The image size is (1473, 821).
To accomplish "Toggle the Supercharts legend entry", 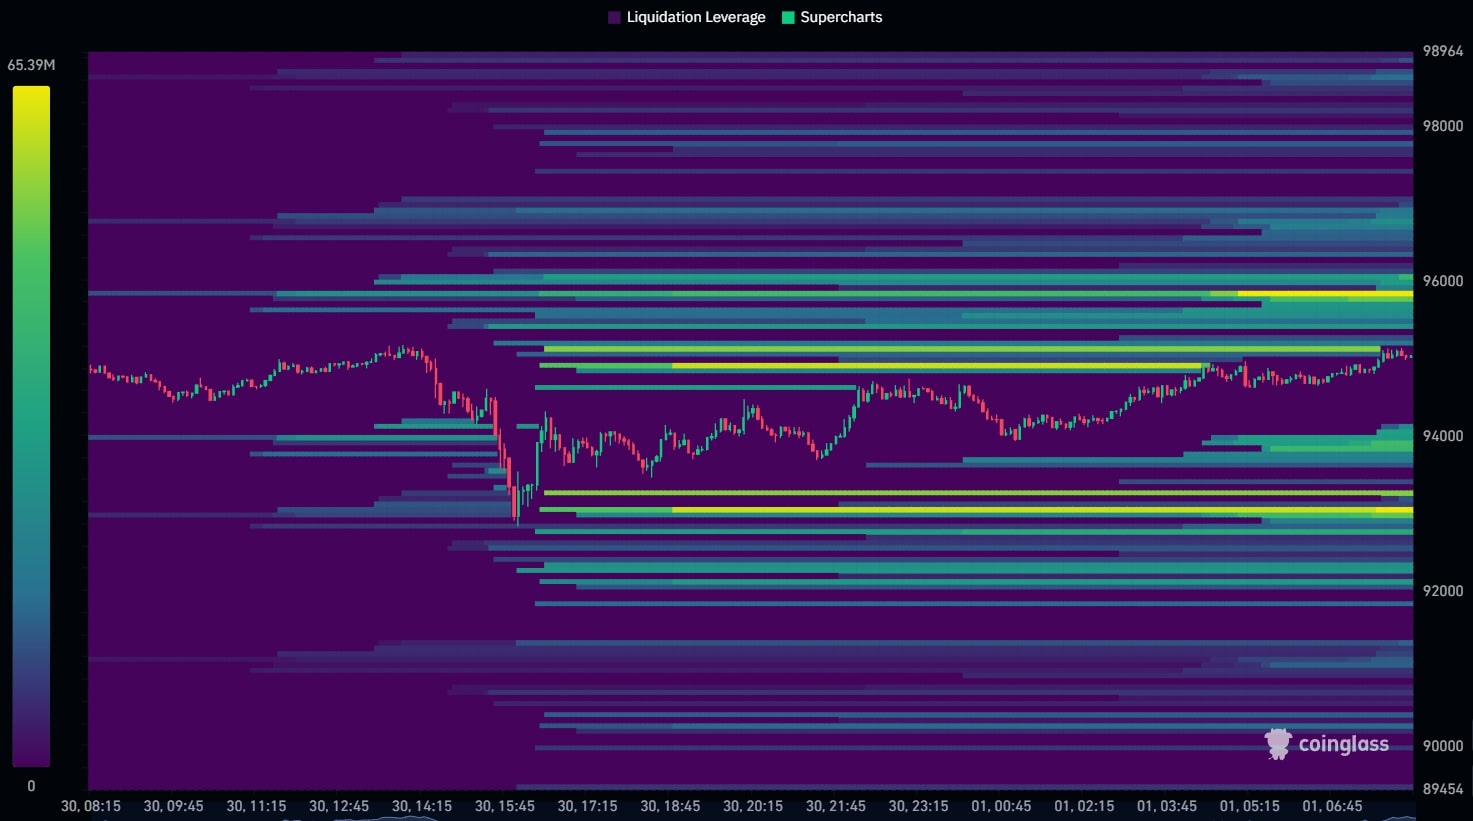I will 832,17.
